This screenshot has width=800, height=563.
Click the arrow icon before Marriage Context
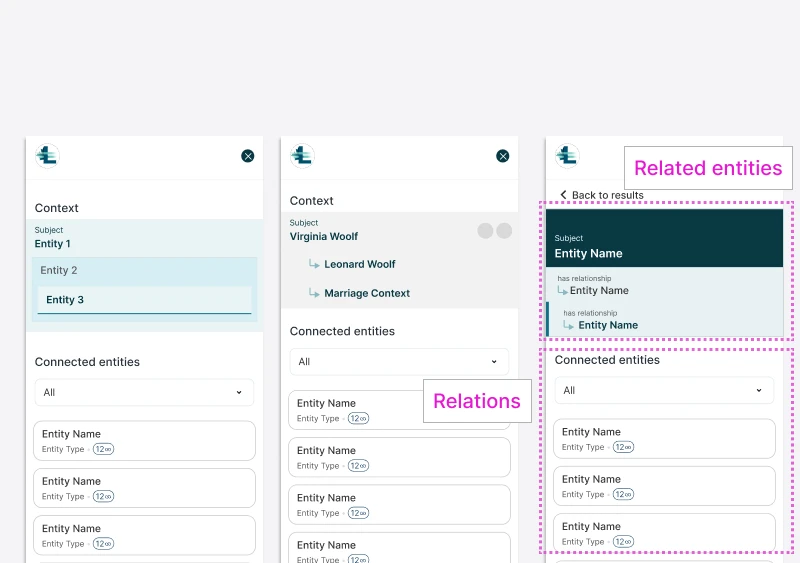[314, 293]
